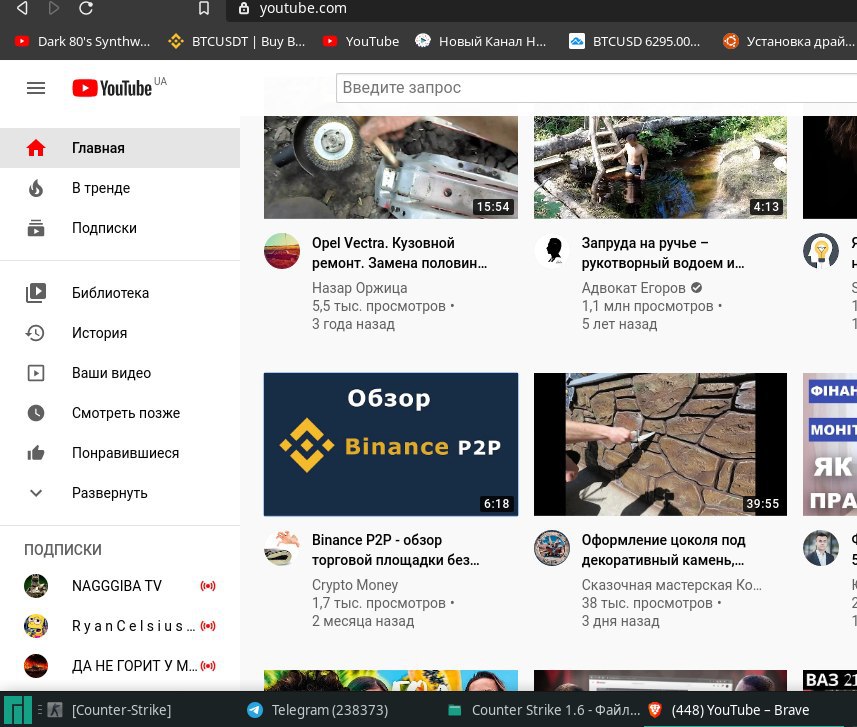Click channel name Адвокат Егоров
The height and width of the screenshot is (727, 857).
click(633, 288)
